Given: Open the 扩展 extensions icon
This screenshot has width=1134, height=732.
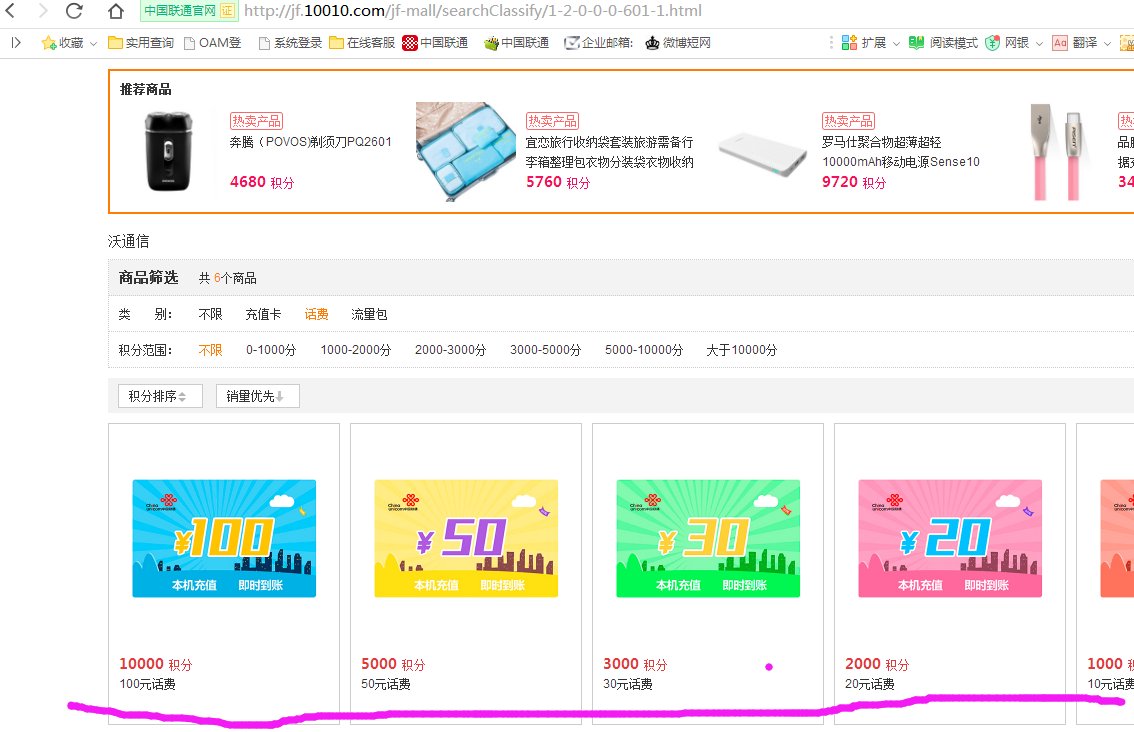Looking at the screenshot, I should (849, 43).
